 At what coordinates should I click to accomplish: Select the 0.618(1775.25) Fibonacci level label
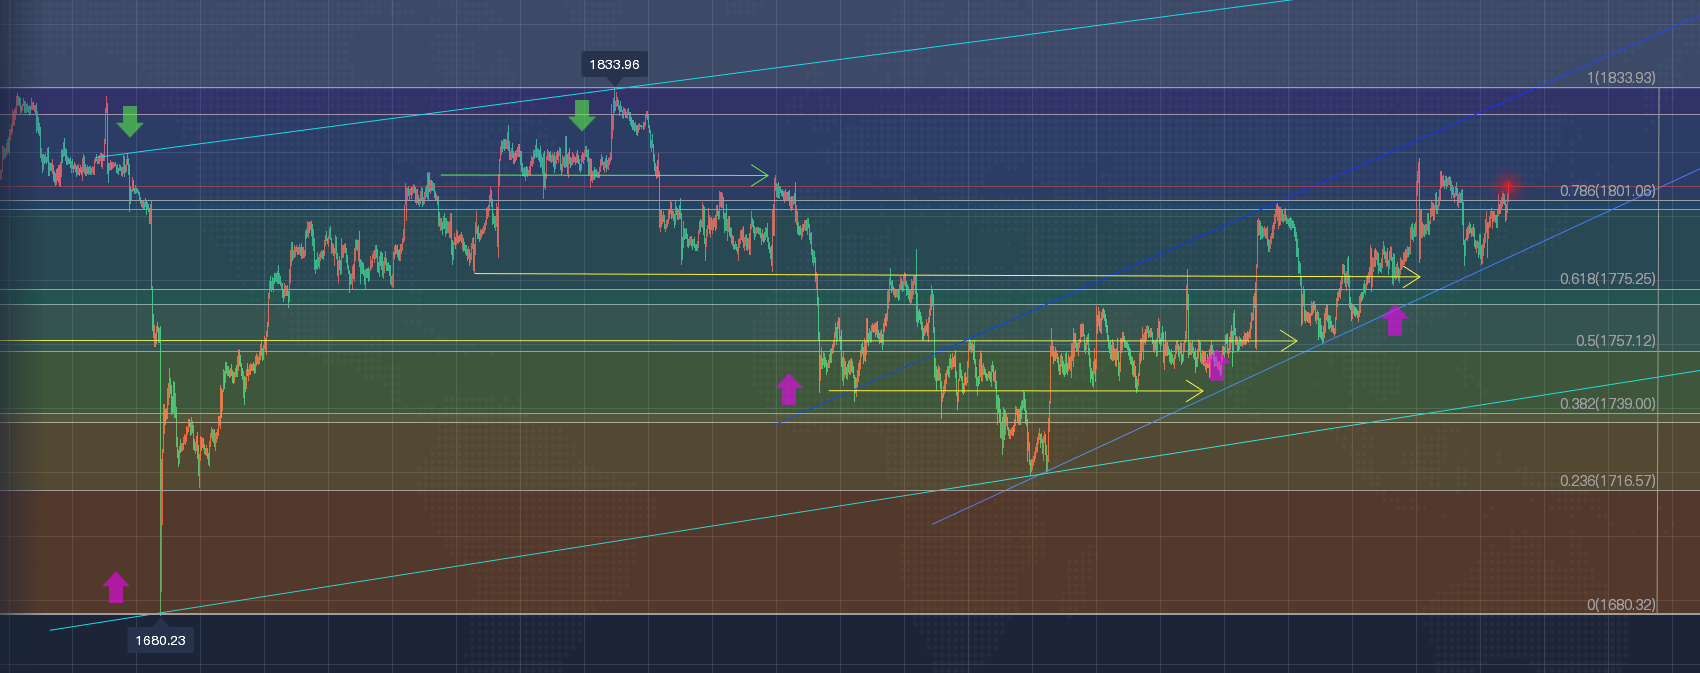(1607, 278)
